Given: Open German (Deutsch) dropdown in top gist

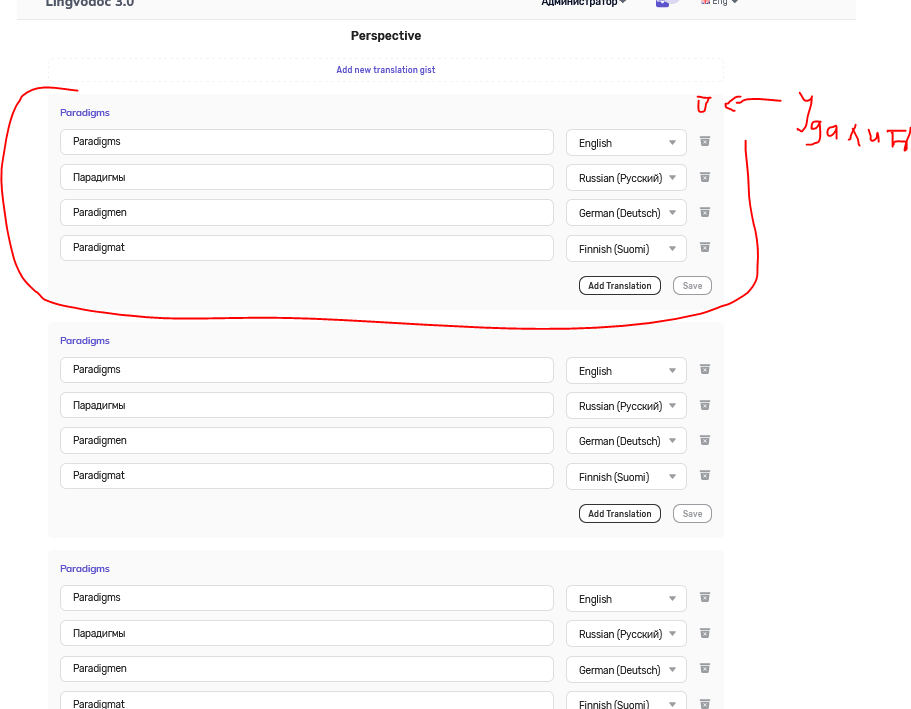Looking at the screenshot, I should (x=626, y=213).
